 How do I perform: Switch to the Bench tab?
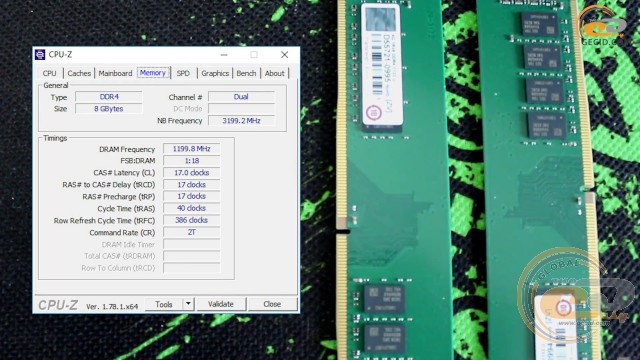246,73
